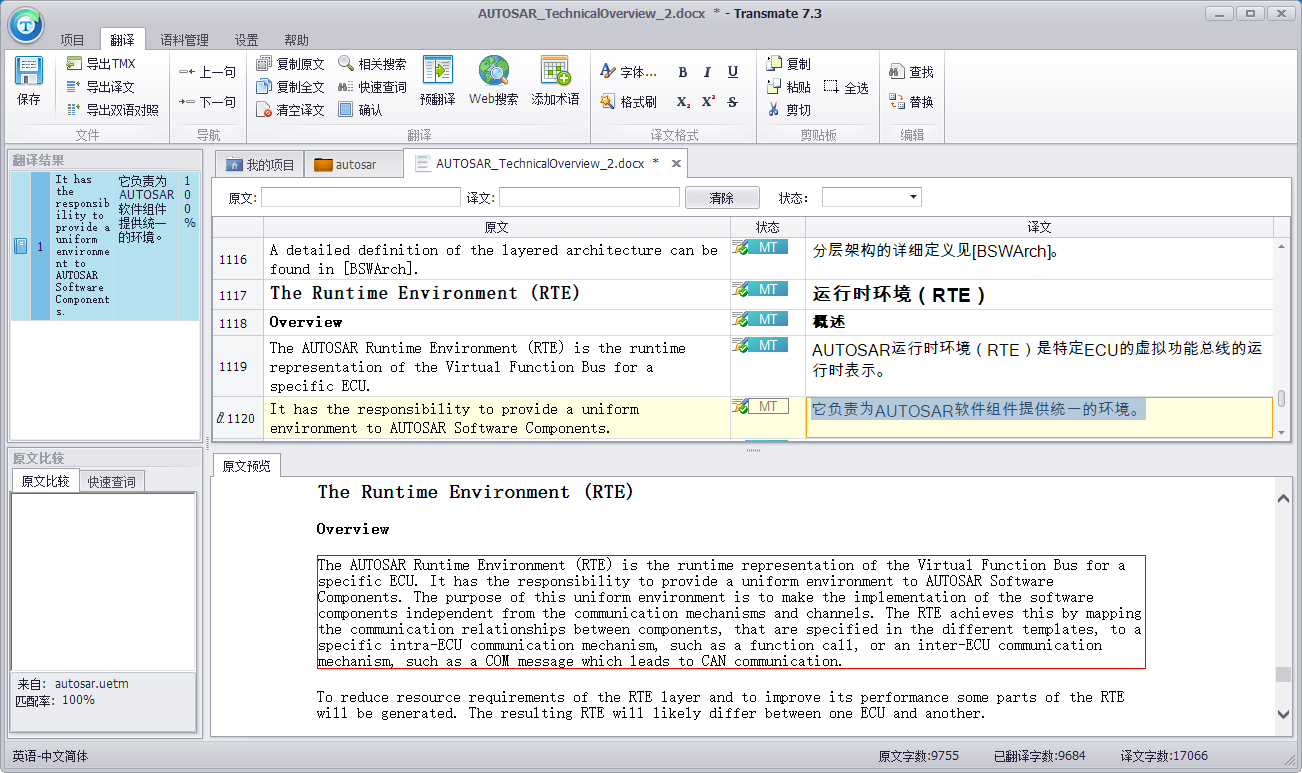Click the 清除 clear button
1302x773 pixels.
(x=722, y=198)
